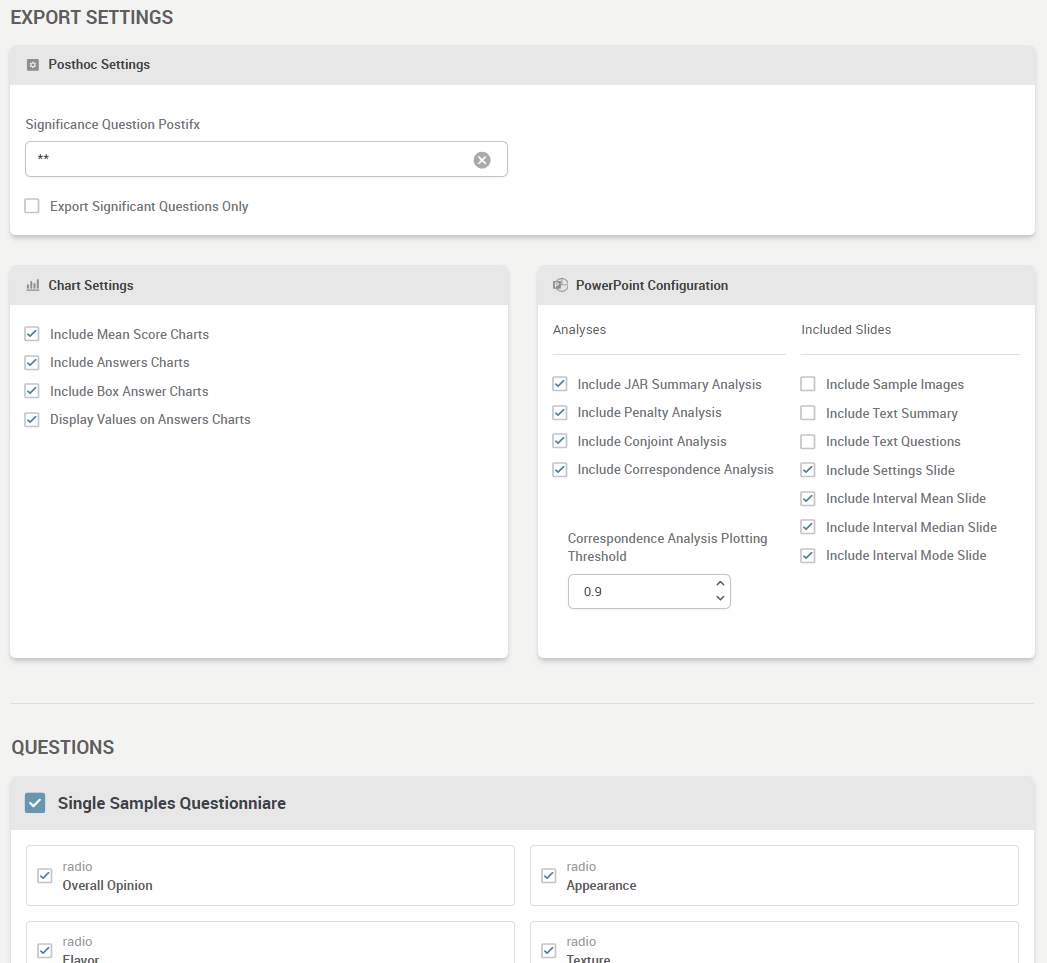Click the Correspondence Analysis Plotting Threshold label
1047x963 pixels.
pyautogui.click(x=667, y=548)
